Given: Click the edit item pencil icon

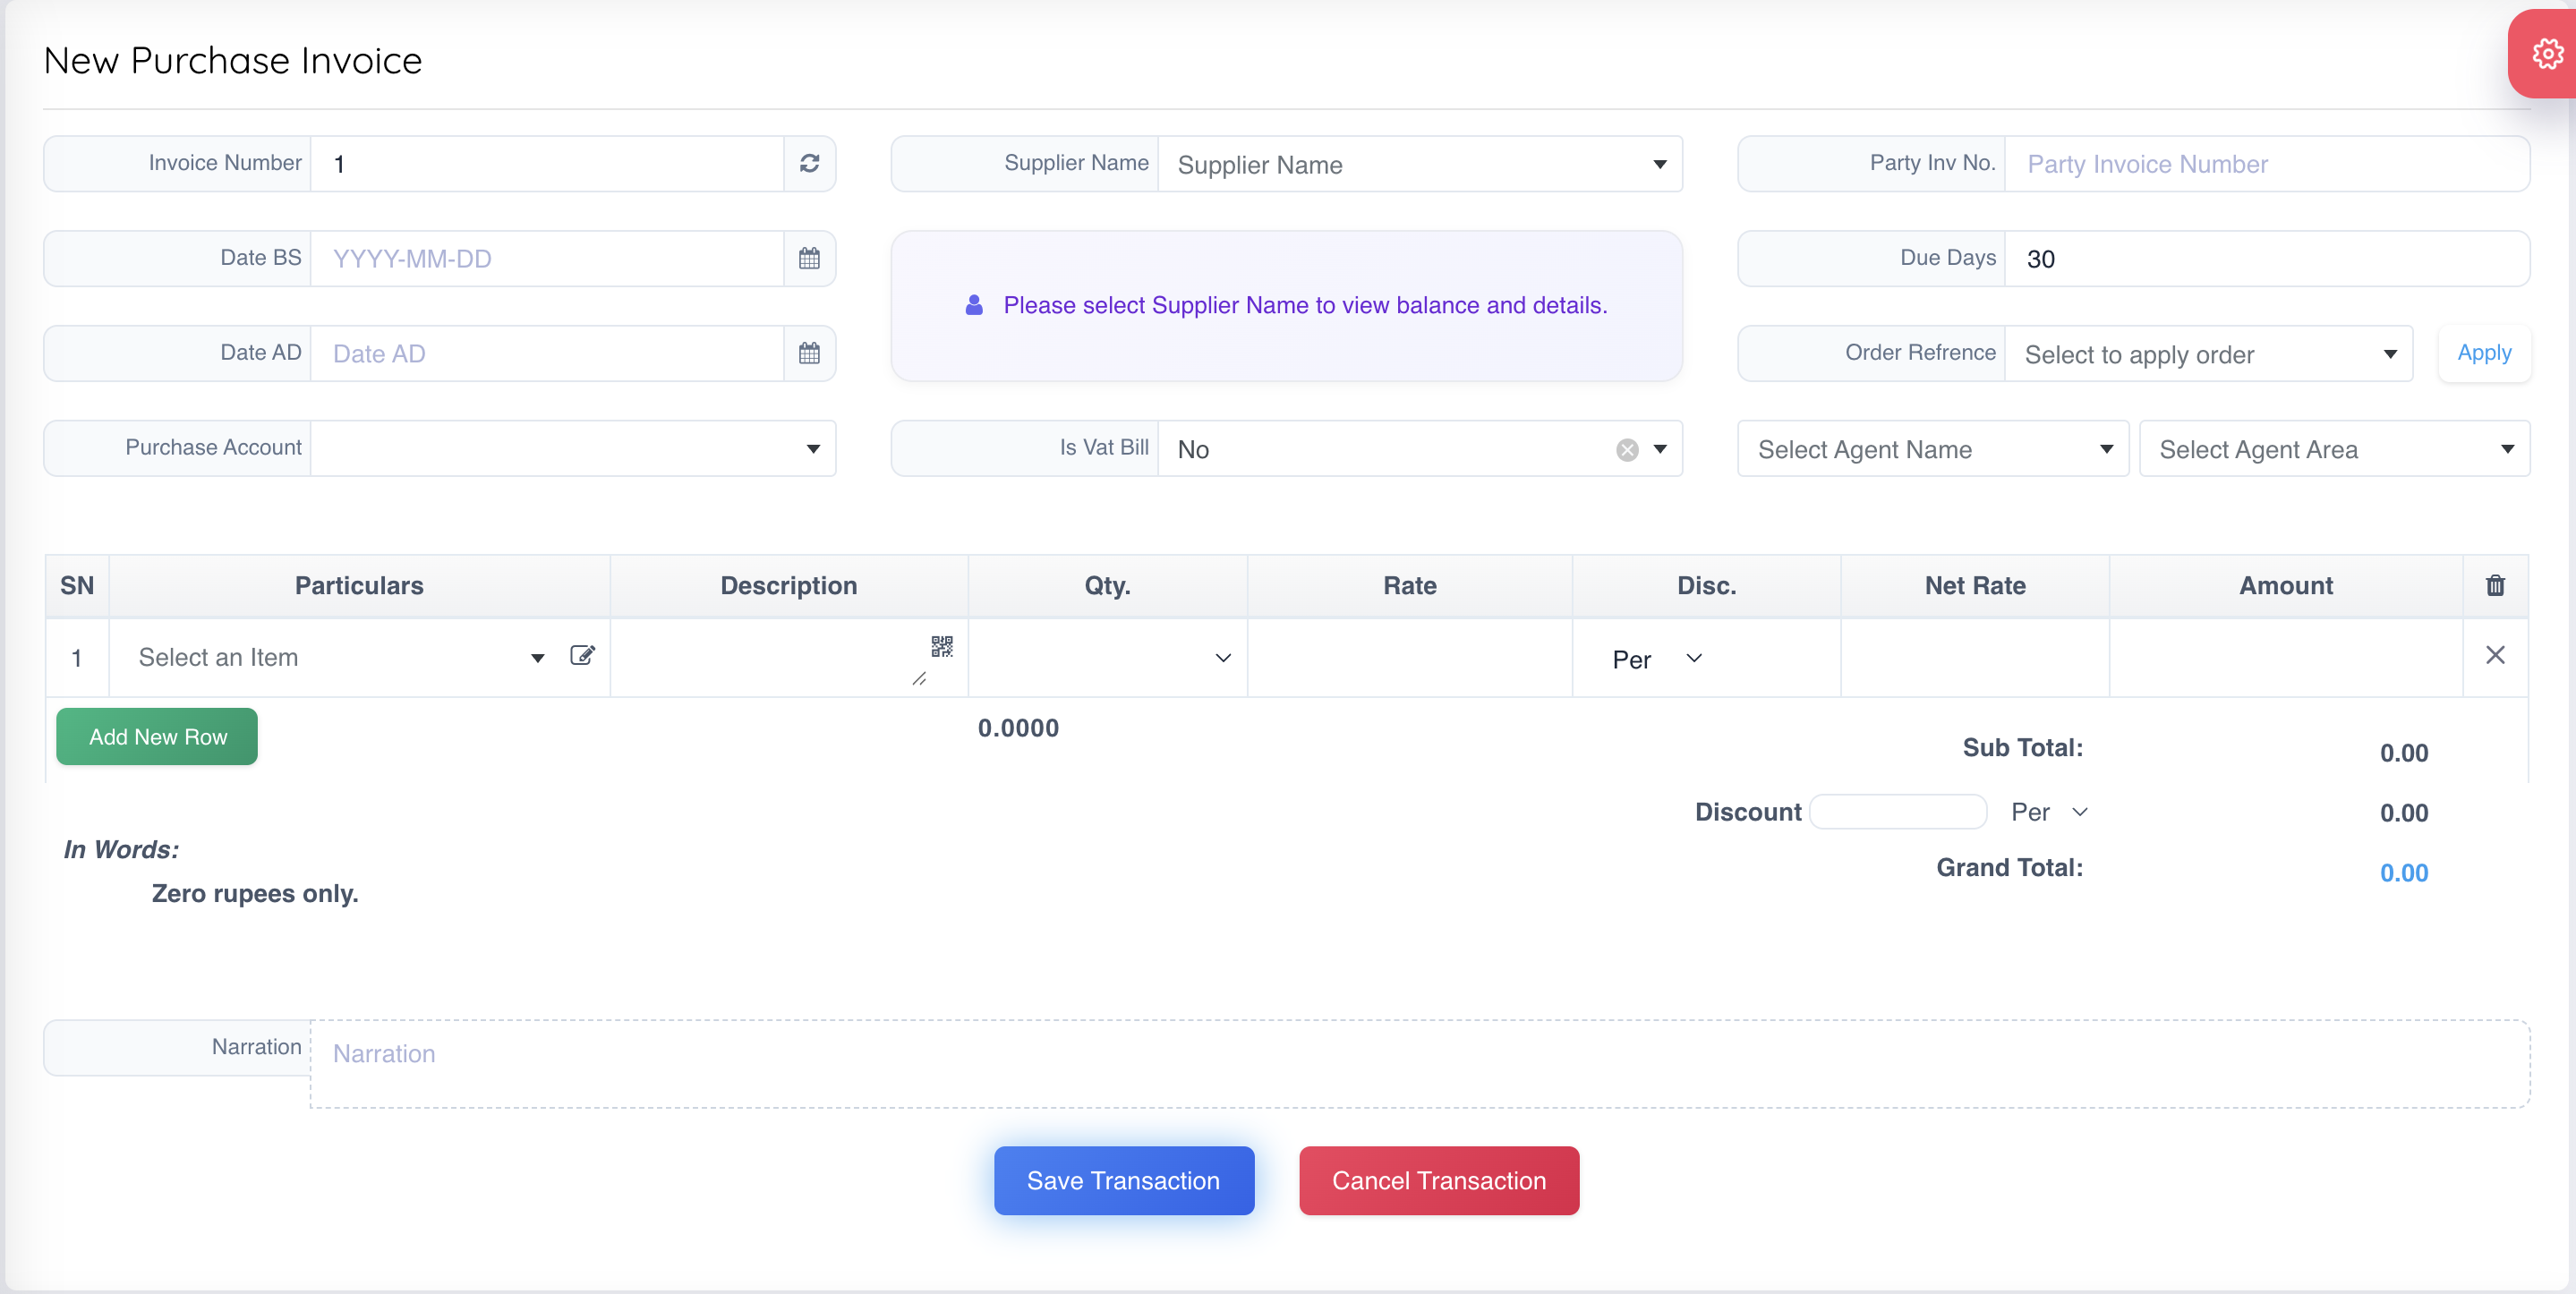Looking at the screenshot, I should (582, 655).
